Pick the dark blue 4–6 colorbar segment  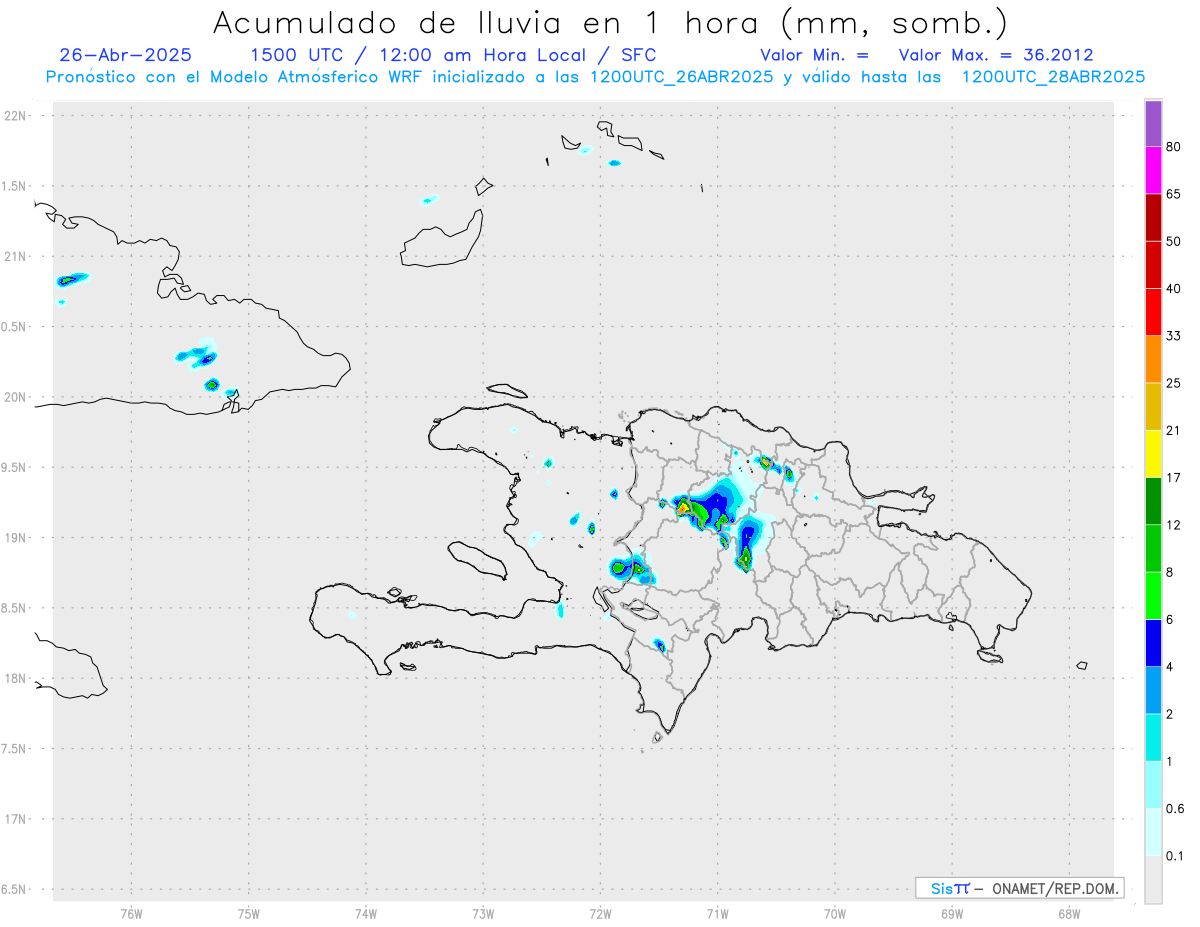coord(1153,643)
